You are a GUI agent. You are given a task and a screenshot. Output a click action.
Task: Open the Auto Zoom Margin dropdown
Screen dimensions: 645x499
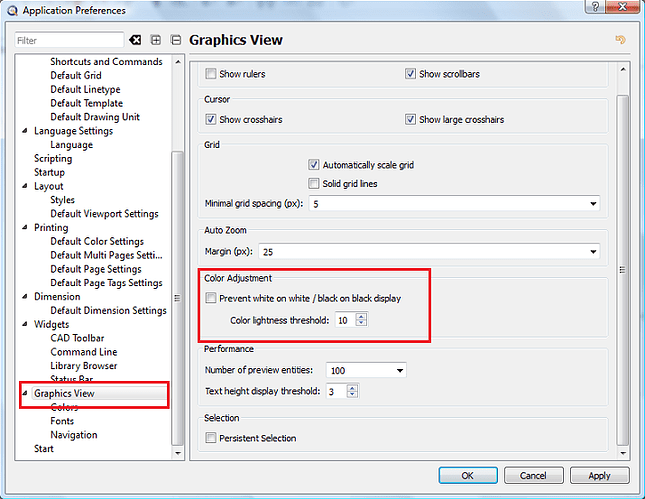point(593,251)
